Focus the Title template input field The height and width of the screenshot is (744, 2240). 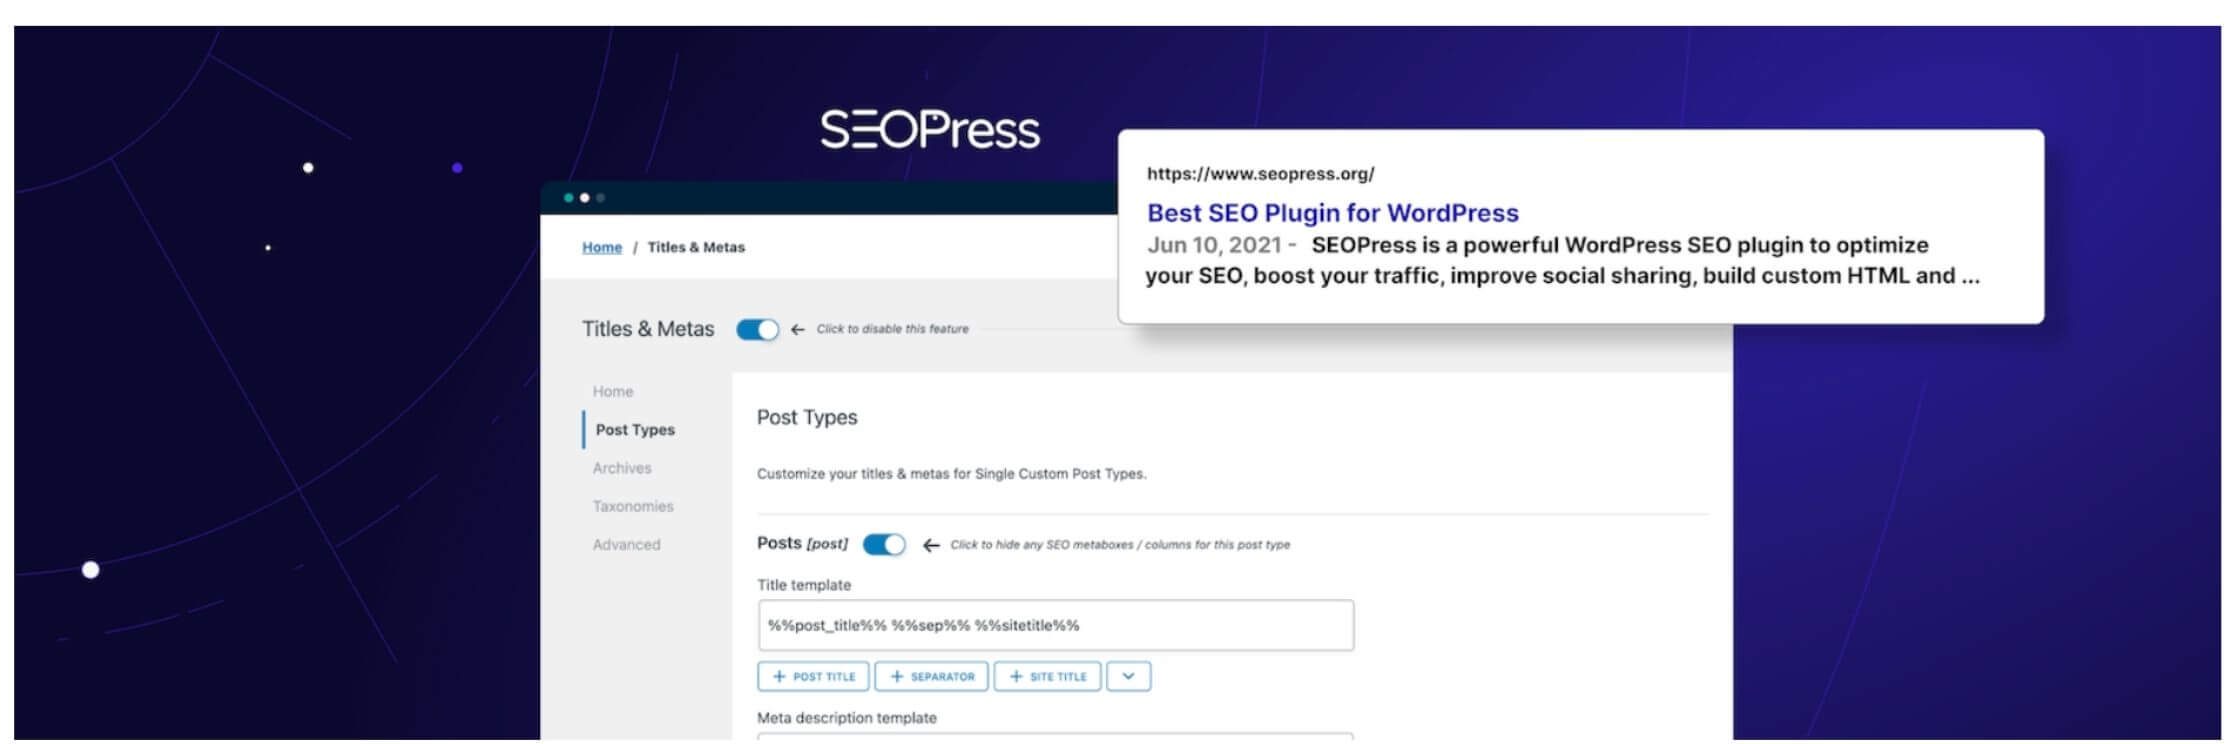pyautogui.click(x=1055, y=626)
